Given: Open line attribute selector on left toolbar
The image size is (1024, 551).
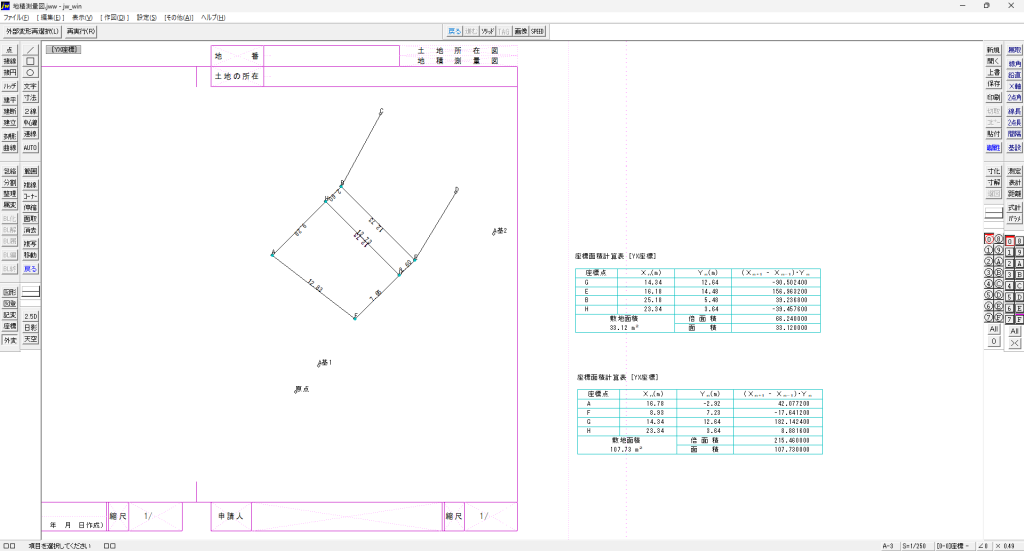Looking at the screenshot, I should [x=30, y=291].
